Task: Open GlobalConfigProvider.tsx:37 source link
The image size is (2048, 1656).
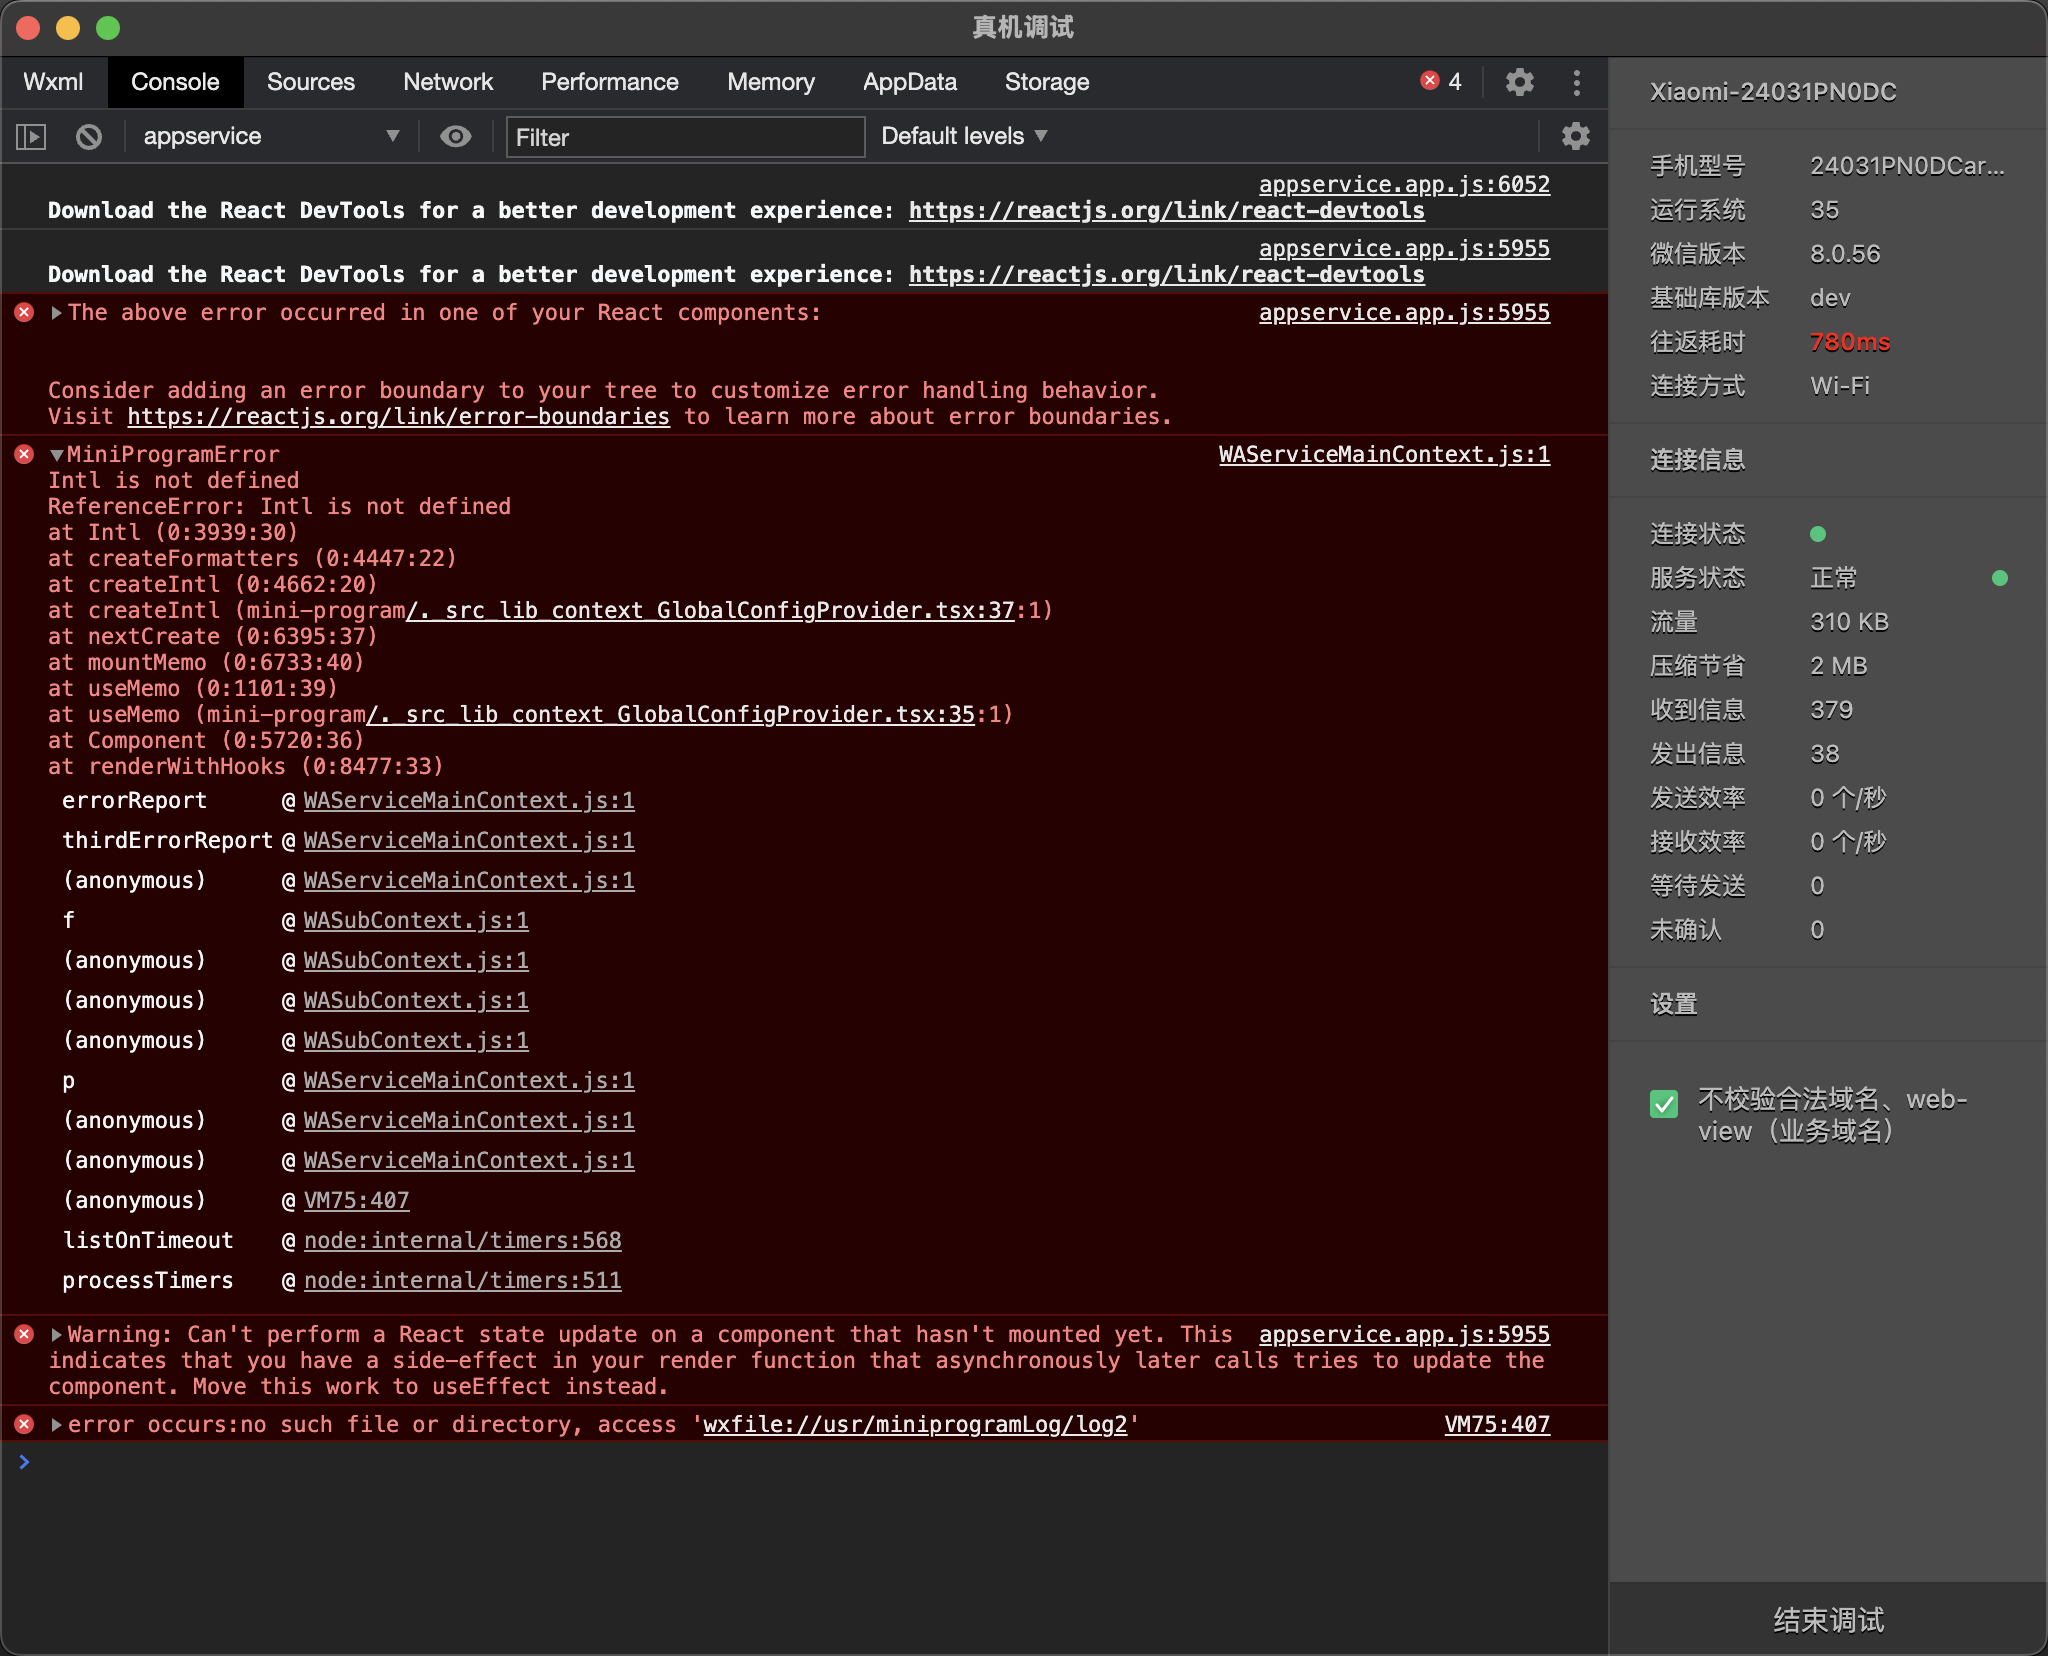Action: coord(710,611)
